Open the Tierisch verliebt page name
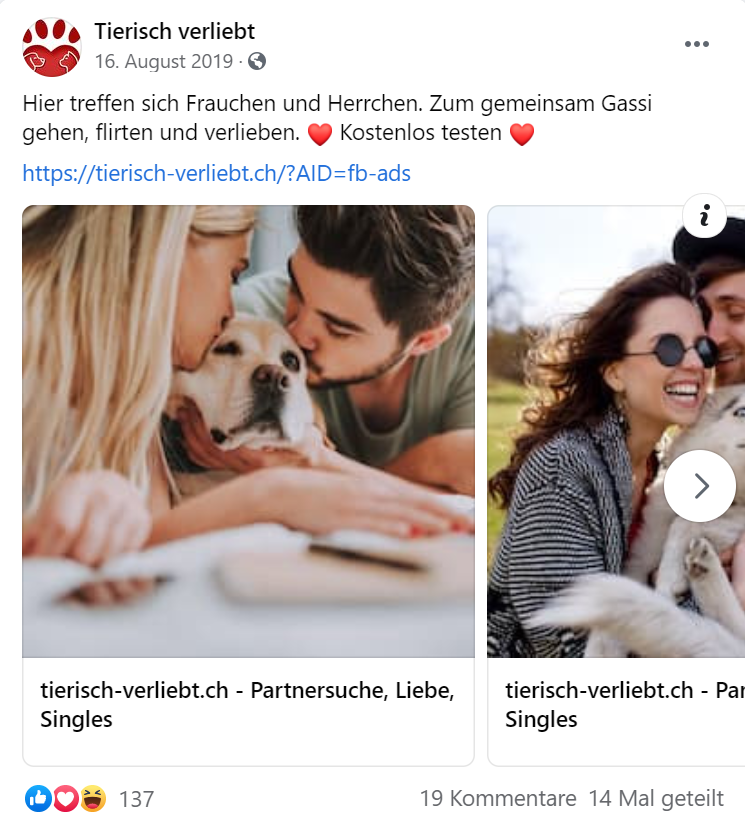745x825 pixels. tap(175, 32)
